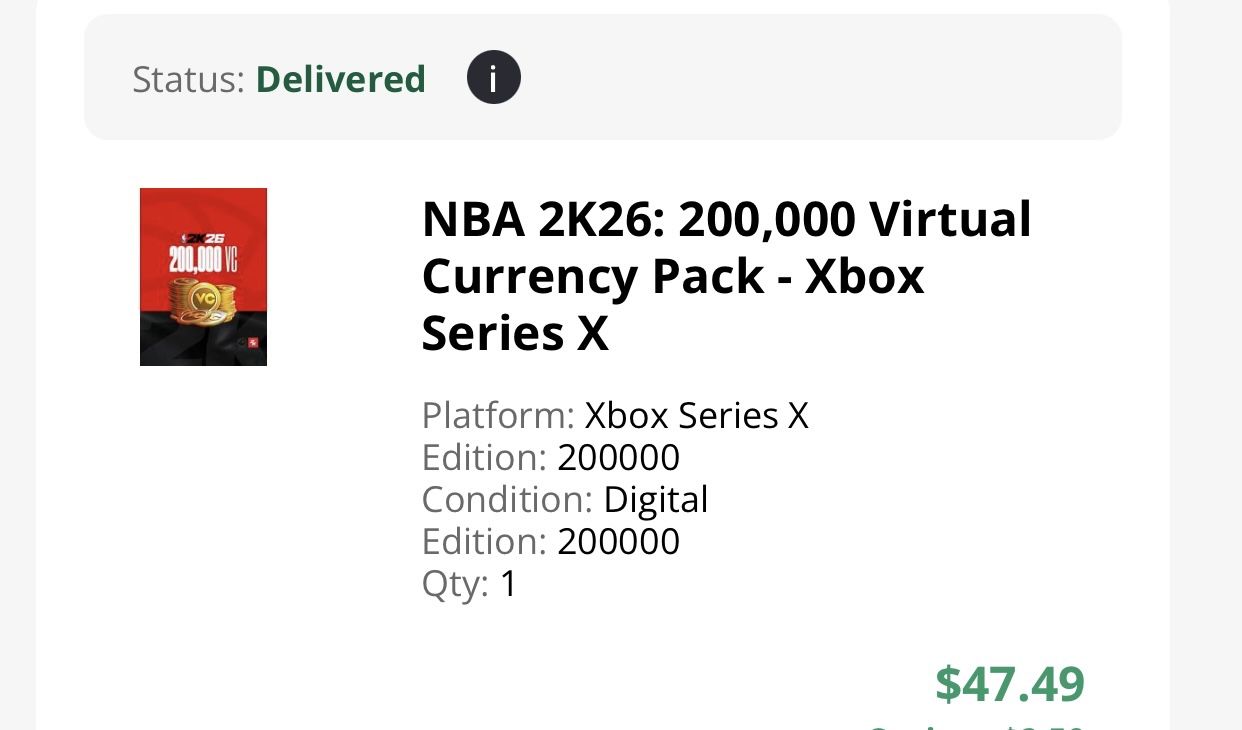
Task: Select the Platform detail row
Action: (x=616, y=415)
